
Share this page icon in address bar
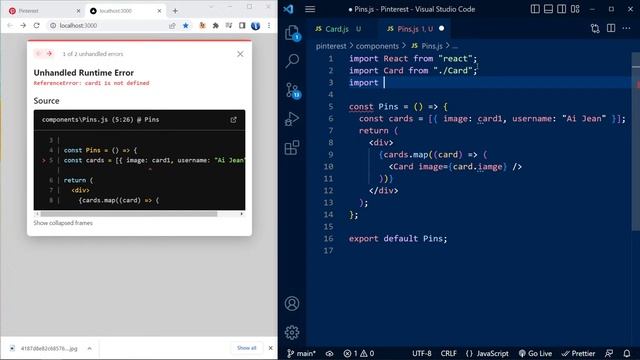click(172, 25)
